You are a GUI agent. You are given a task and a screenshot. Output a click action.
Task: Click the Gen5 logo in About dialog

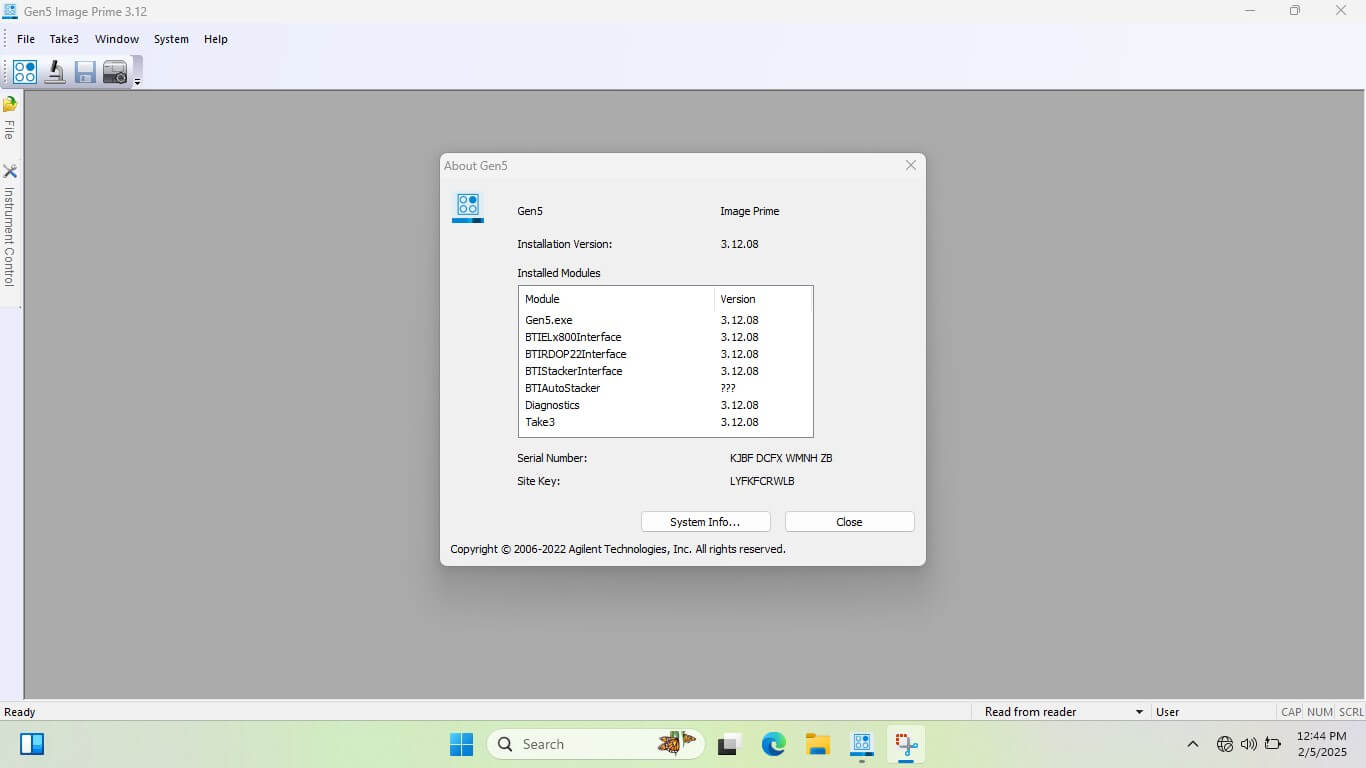(x=468, y=207)
